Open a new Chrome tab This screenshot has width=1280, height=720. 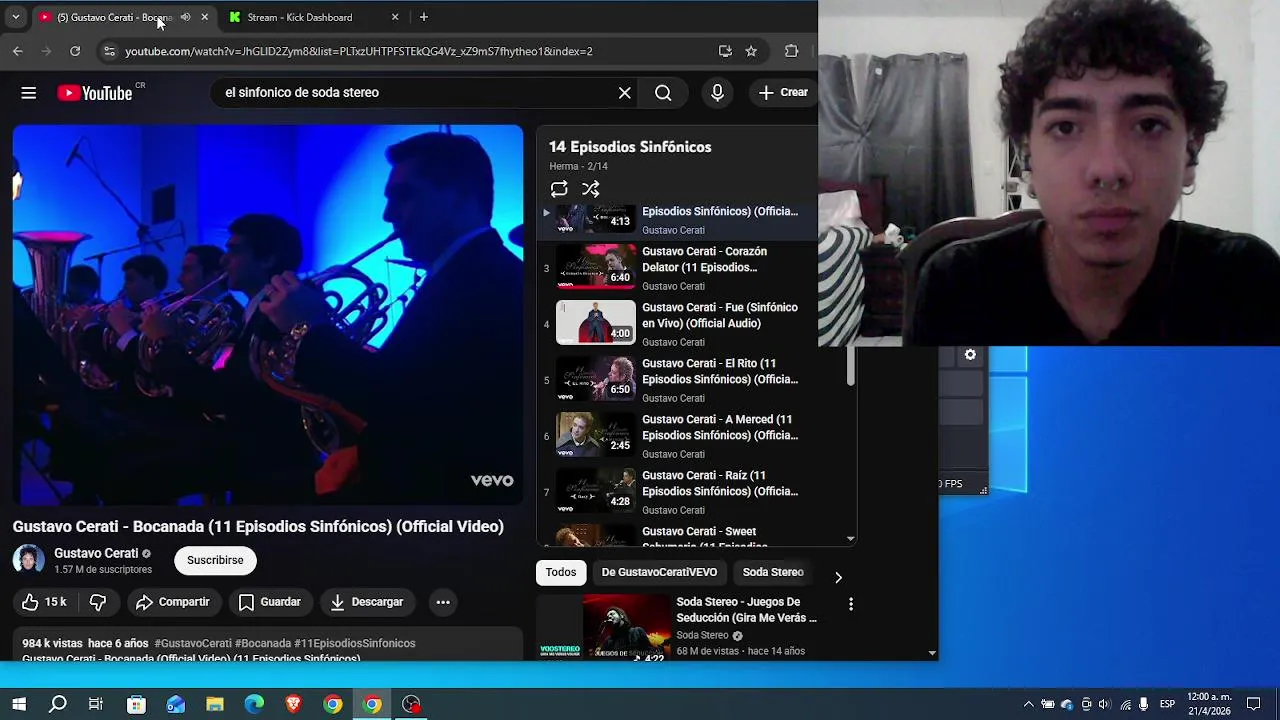[424, 17]
